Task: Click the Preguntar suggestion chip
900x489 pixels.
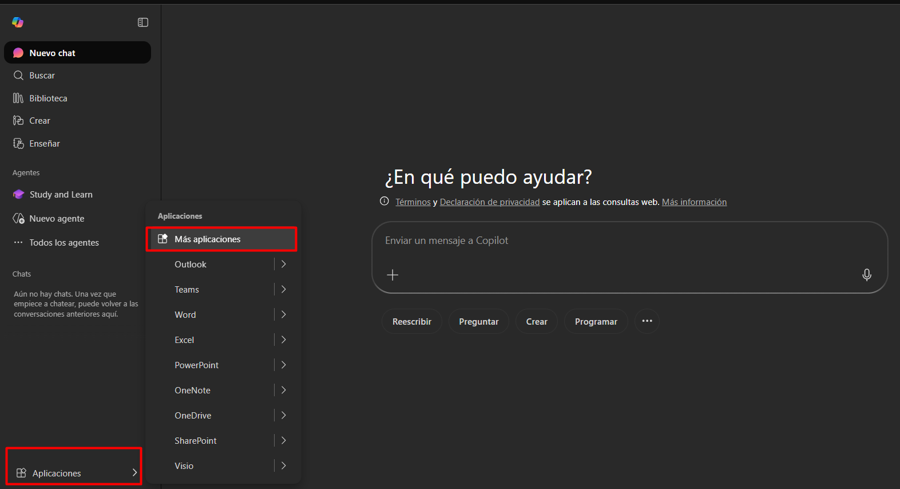Action: point(479,321)
